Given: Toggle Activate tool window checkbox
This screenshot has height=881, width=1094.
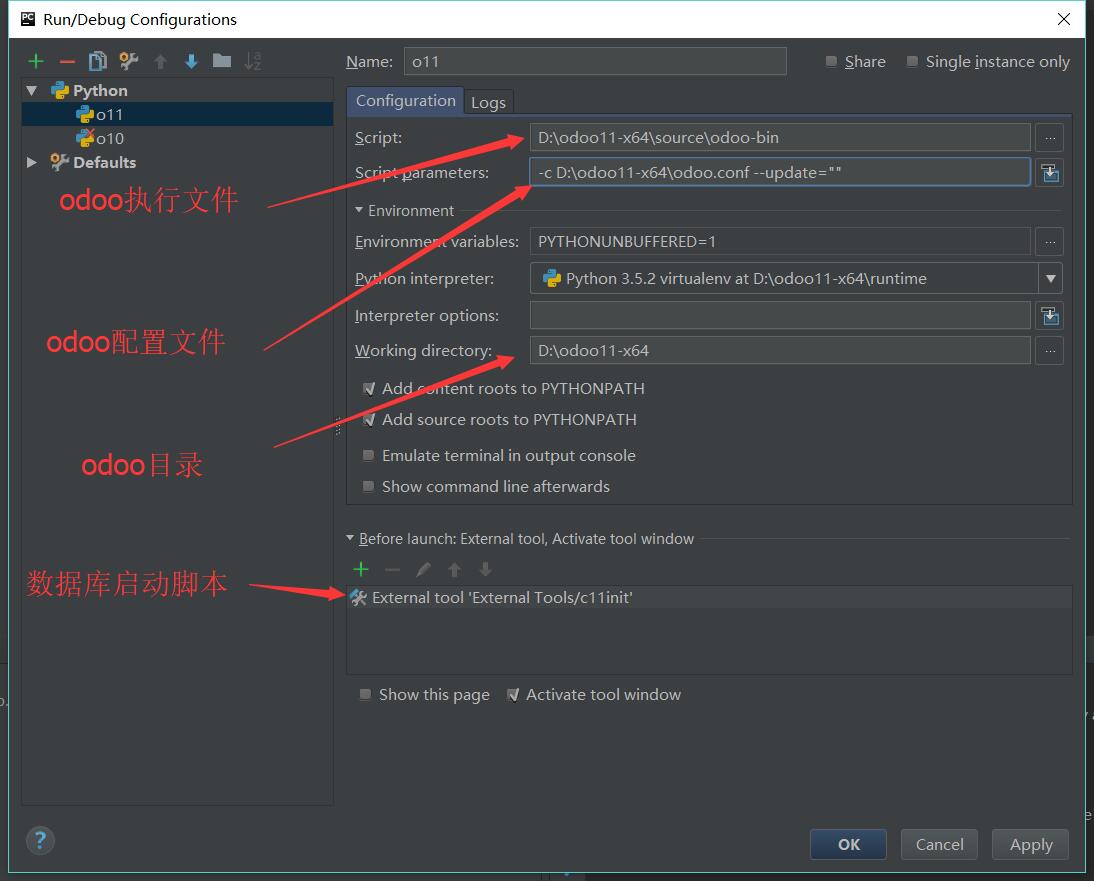Looking at the screenshot, I should [x=513, y=694].
